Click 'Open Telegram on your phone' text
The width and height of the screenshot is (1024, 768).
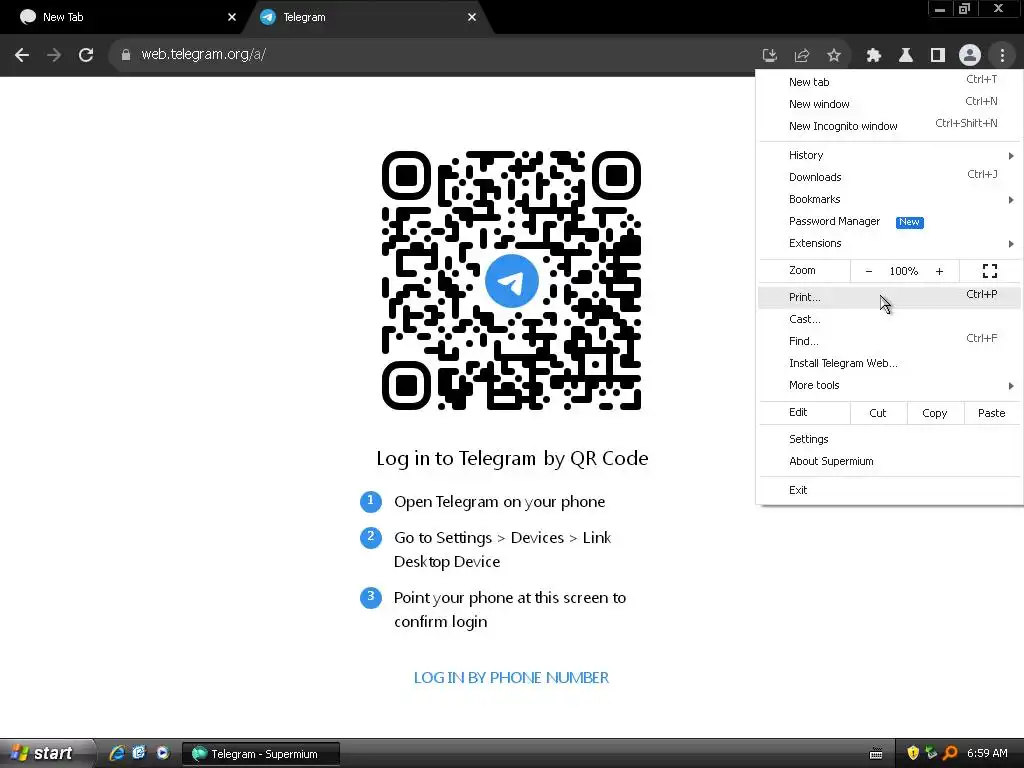pyautogui.click(x=500, y=502)
